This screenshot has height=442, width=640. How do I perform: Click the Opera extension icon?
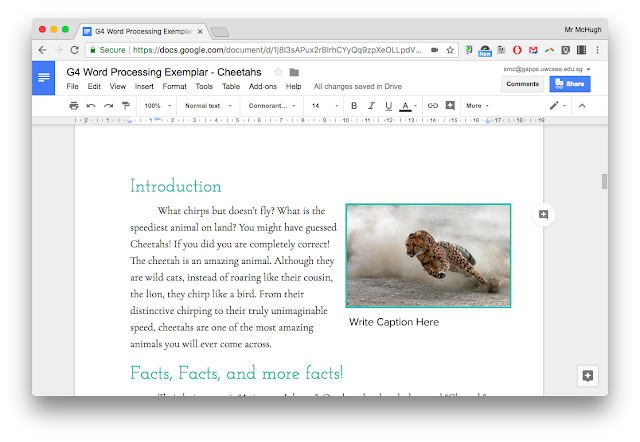click(x=517, y=50)
